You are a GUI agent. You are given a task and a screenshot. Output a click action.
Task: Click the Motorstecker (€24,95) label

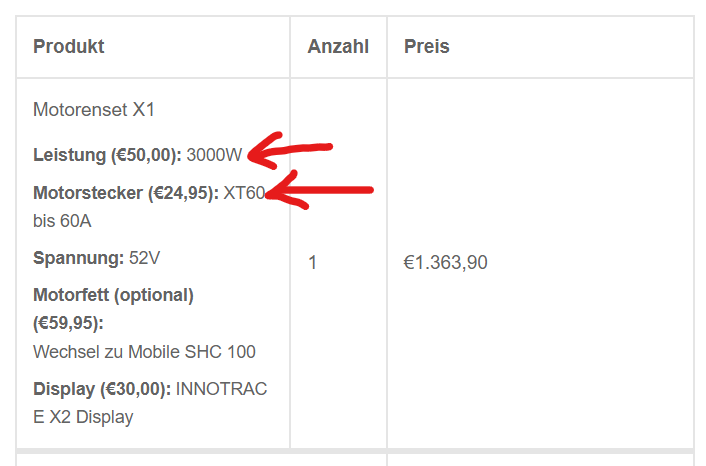125,193
